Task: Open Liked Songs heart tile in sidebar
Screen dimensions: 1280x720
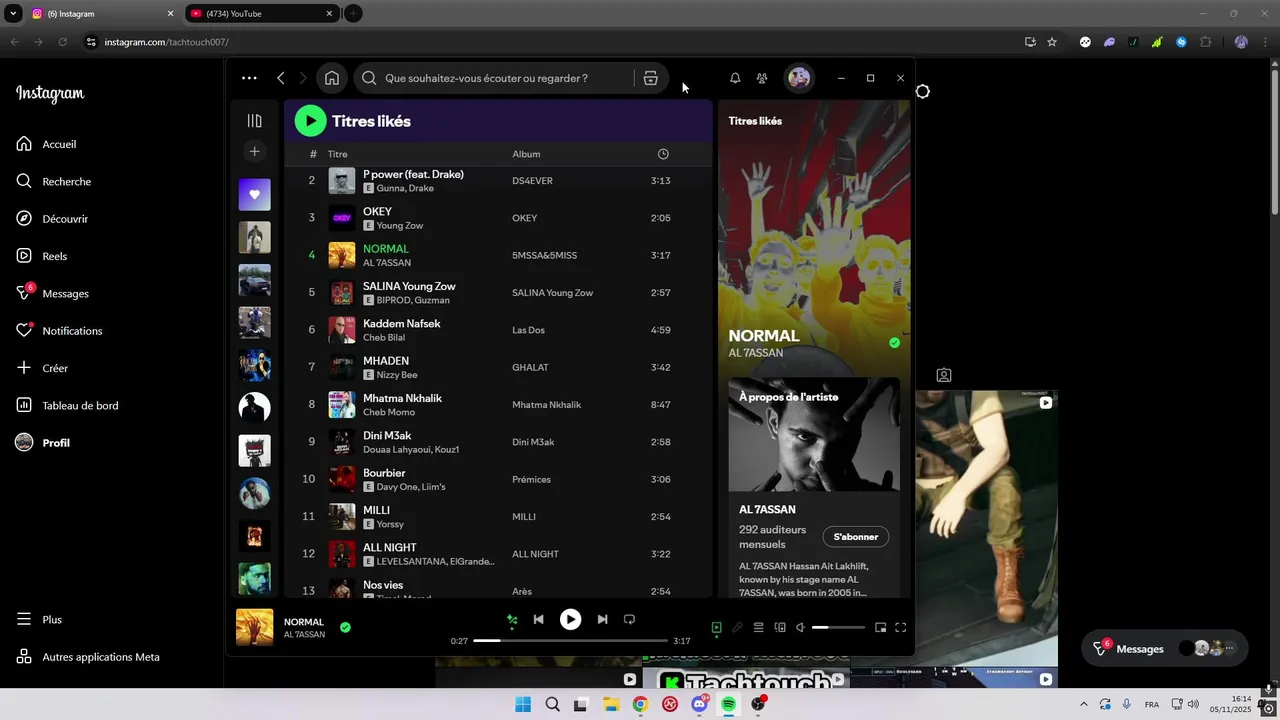Action: (x=254, y=194)
